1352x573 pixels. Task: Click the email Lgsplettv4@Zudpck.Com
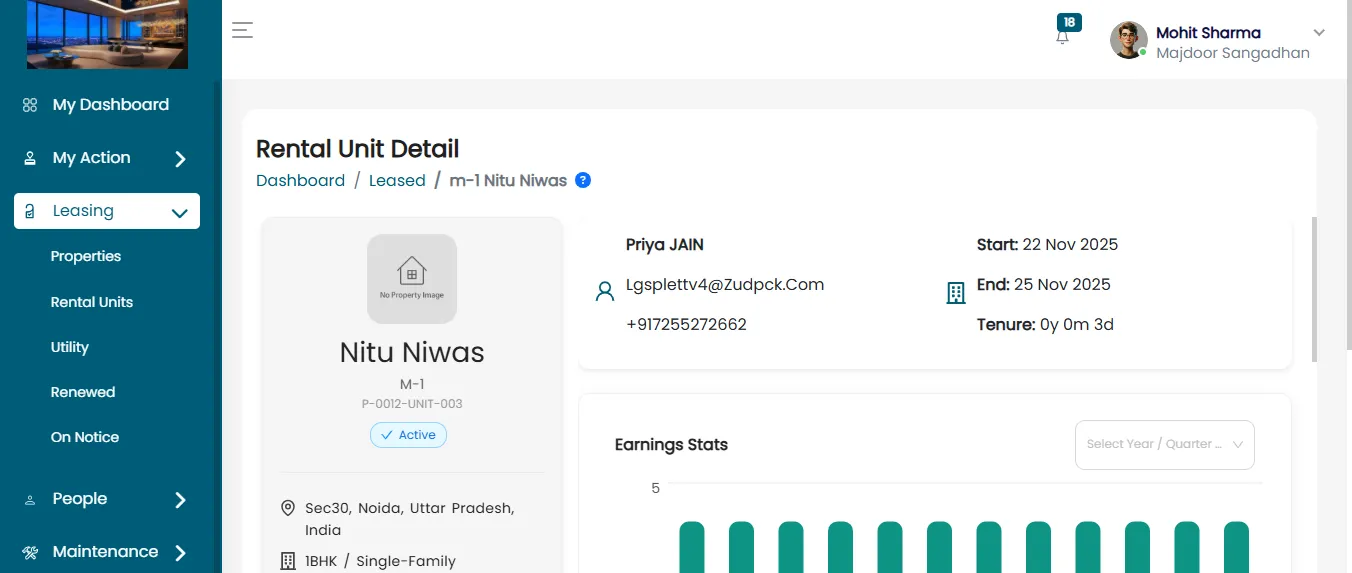(x=725, y=285)
